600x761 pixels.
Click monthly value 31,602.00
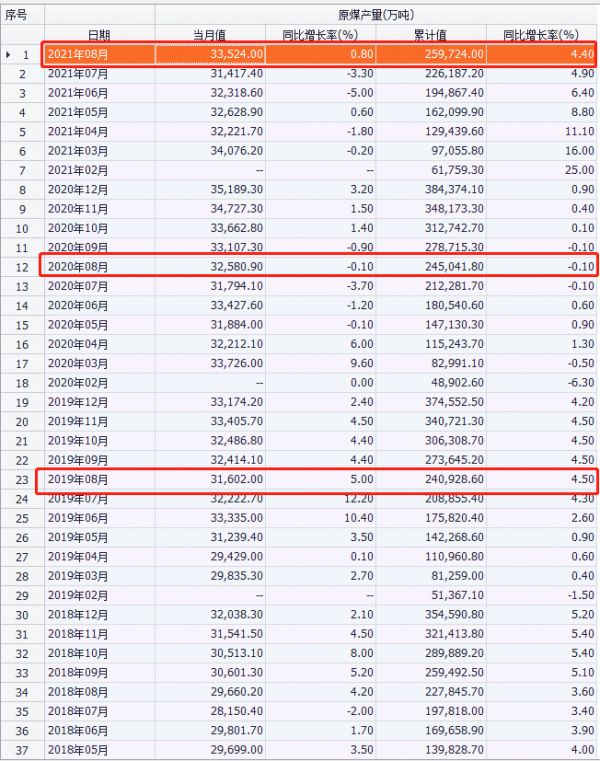click(x=211, y=479)
